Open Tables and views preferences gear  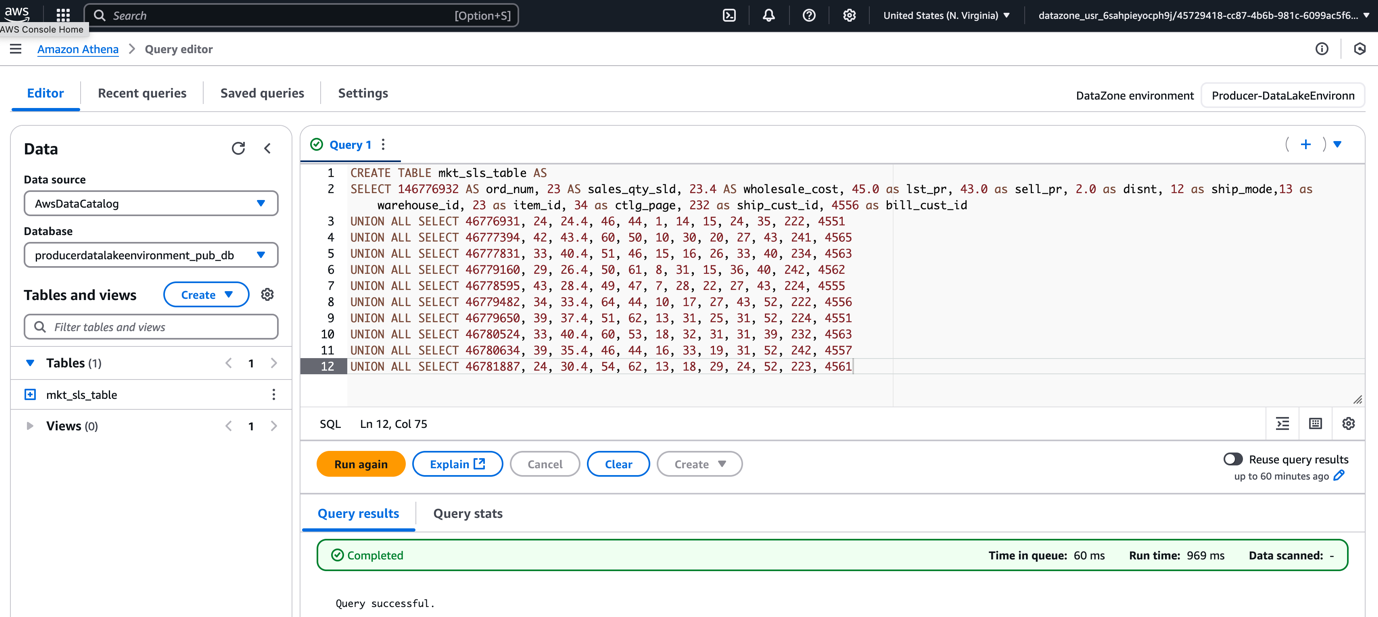[x=266, y=294]
